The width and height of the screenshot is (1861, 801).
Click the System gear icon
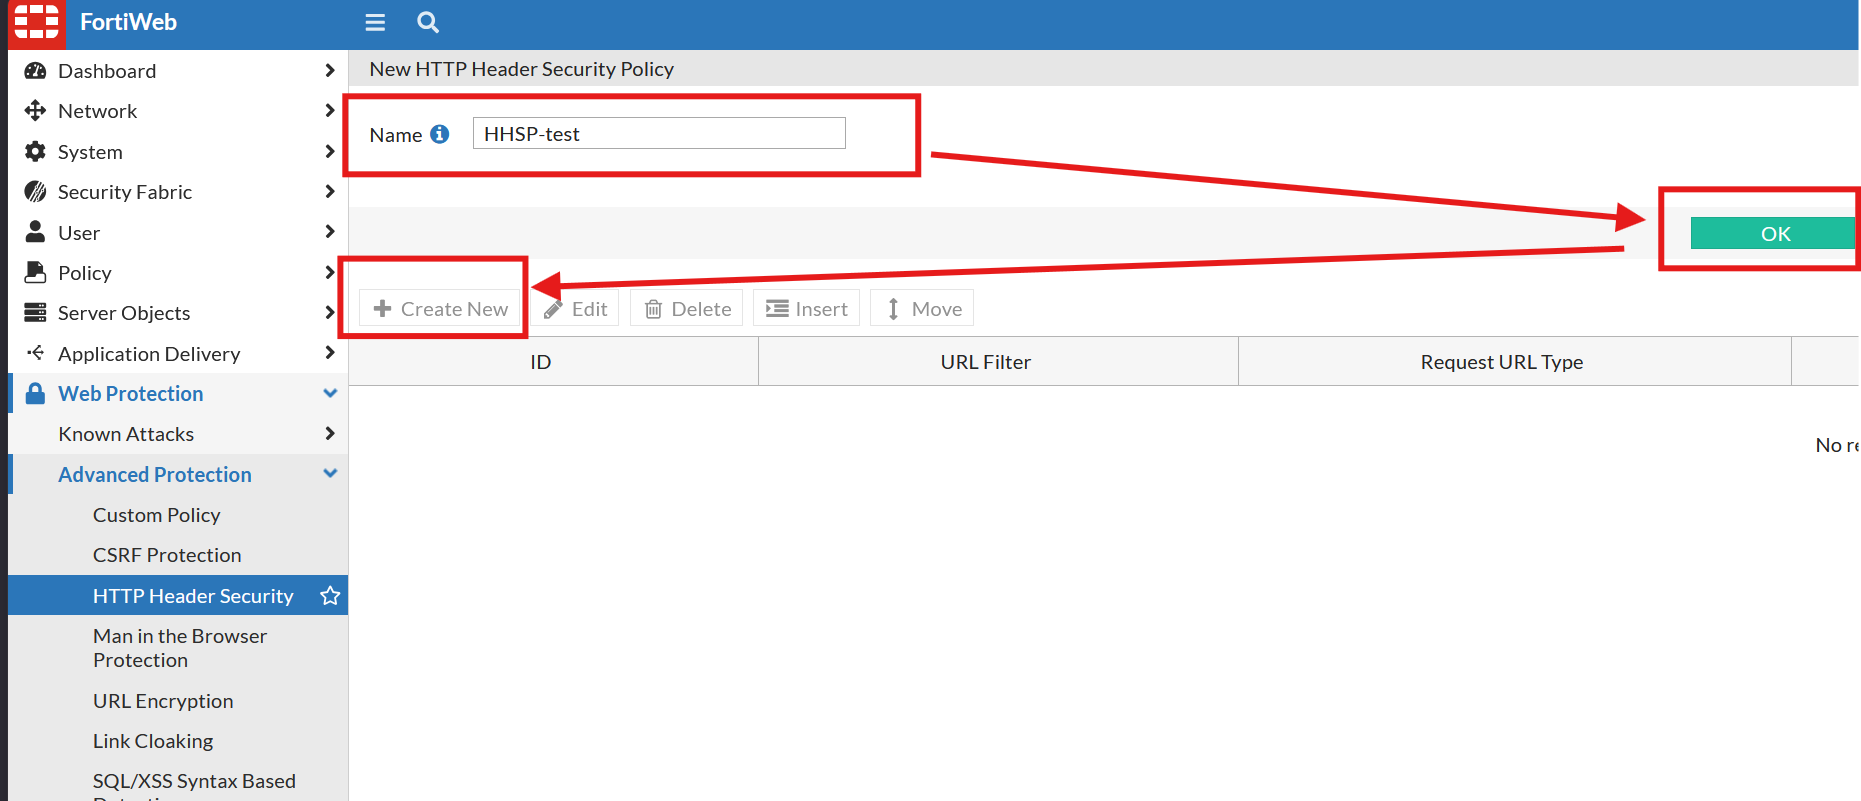(35, 151)
